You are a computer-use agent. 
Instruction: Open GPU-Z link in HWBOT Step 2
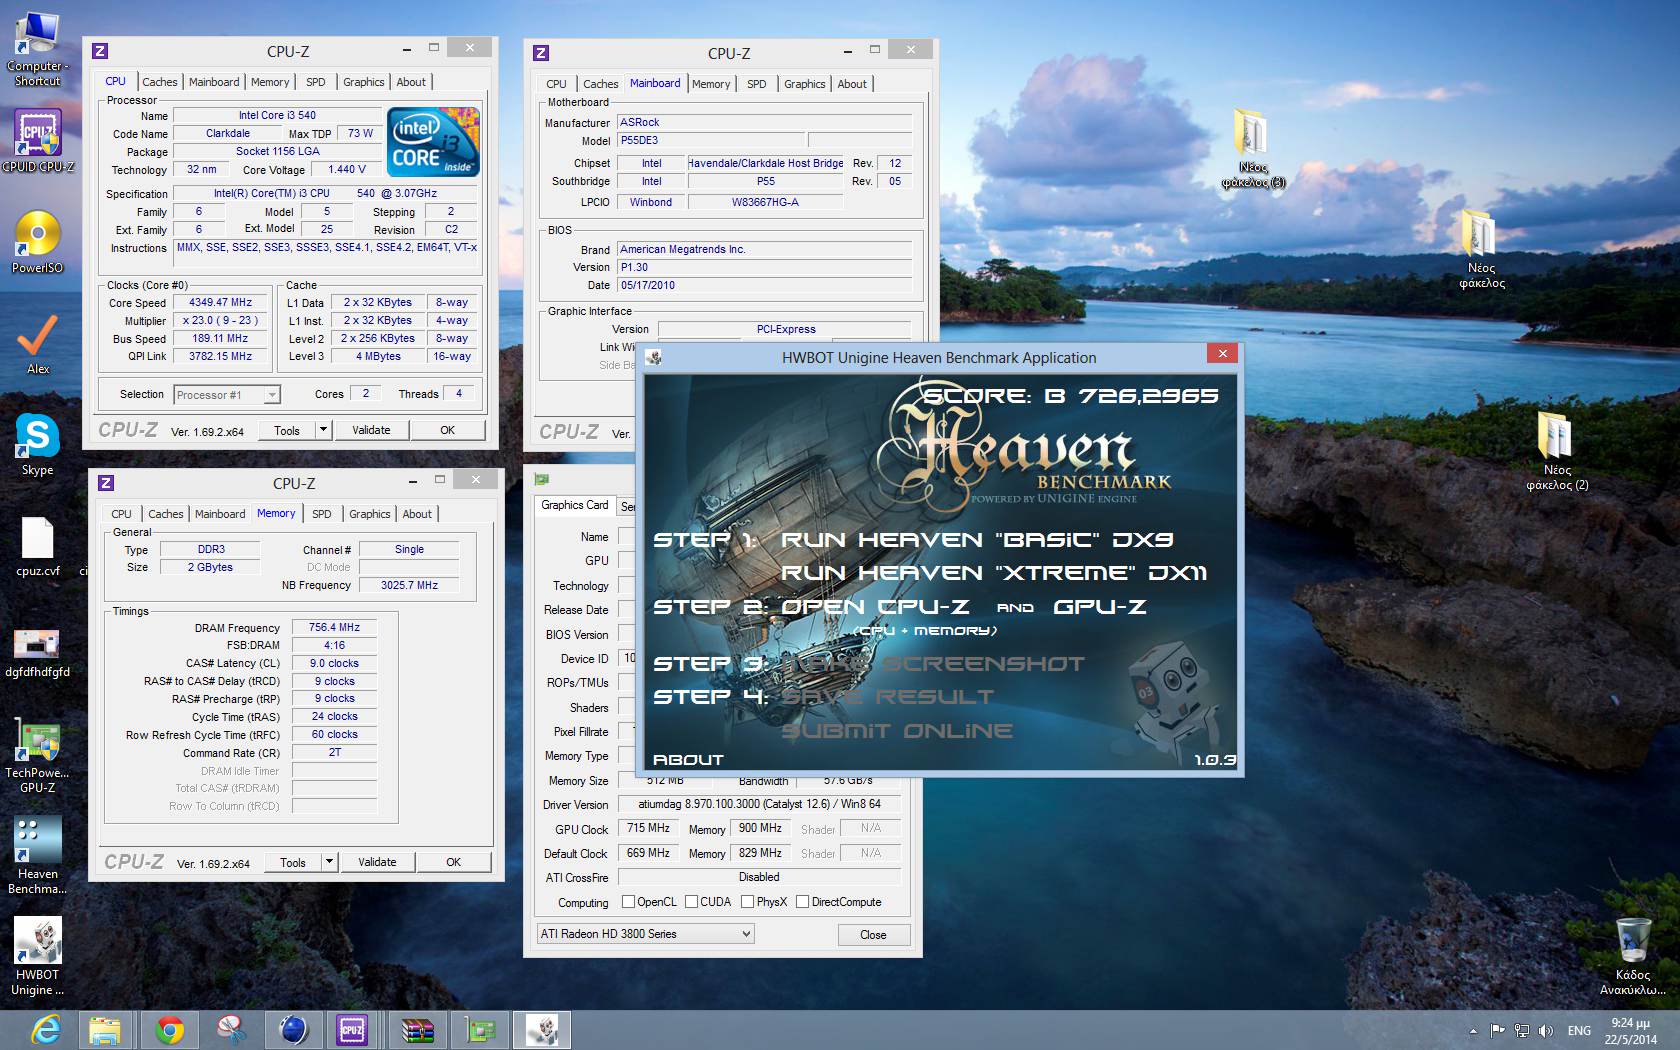(1099, 607)
